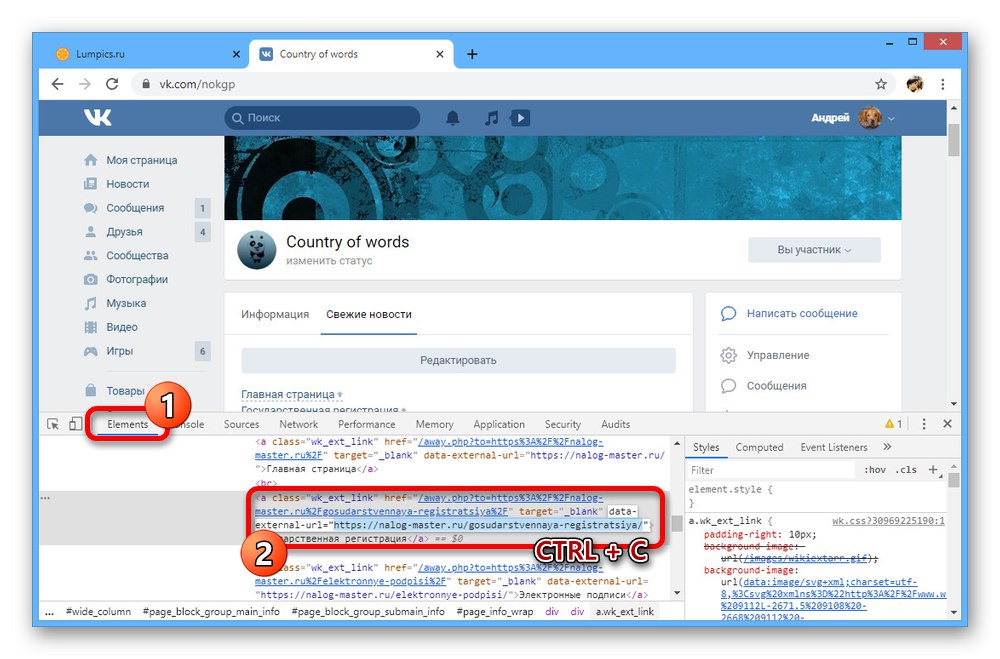The height and width of the screenshot is (659, 1000).
Task: Go to VK home via logo
Action: pos(98,117)
